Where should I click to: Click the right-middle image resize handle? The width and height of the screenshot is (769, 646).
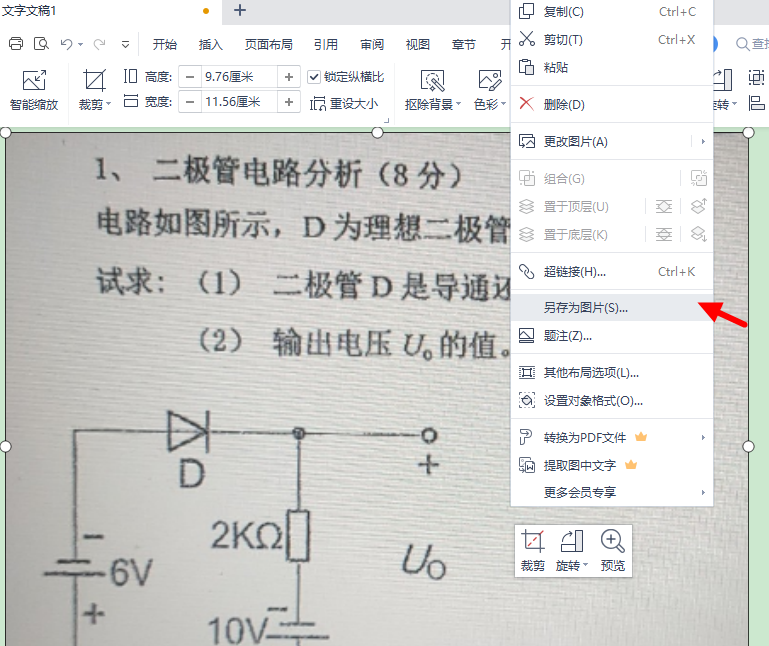pyautogui.click(x=748, y=446)
